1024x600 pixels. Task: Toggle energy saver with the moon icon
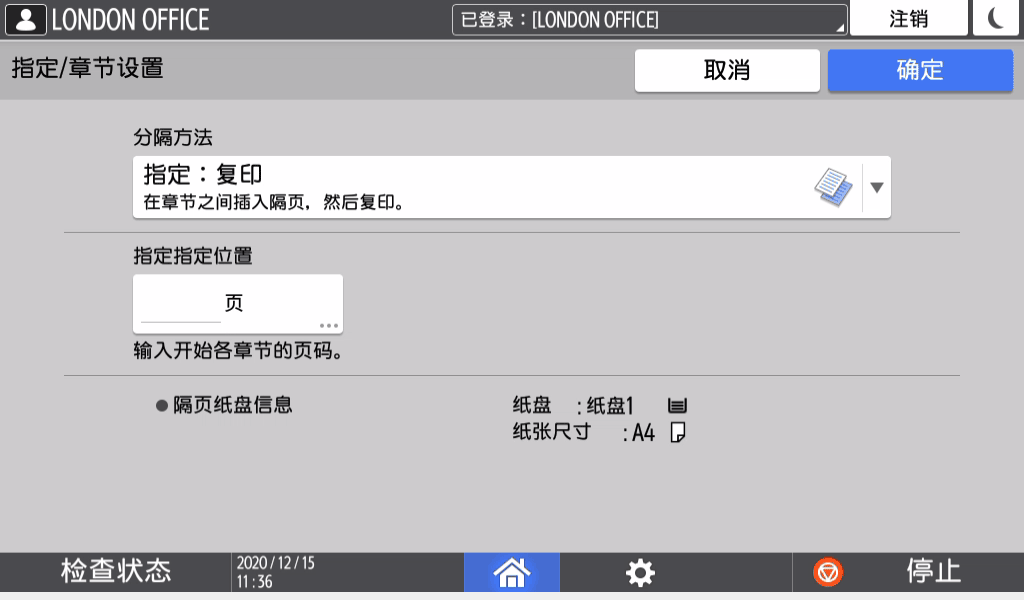[x=996, y=18]
